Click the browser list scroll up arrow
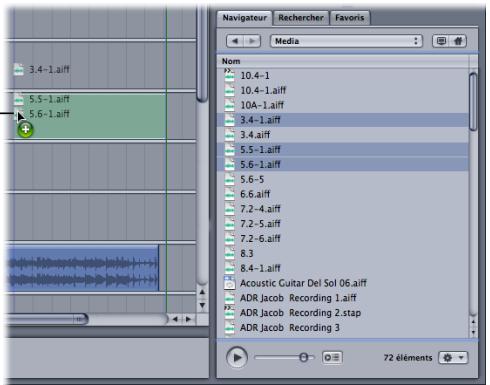Image resolution: width=490 pixels, height=385 pixels. click(x=473, y=322)
